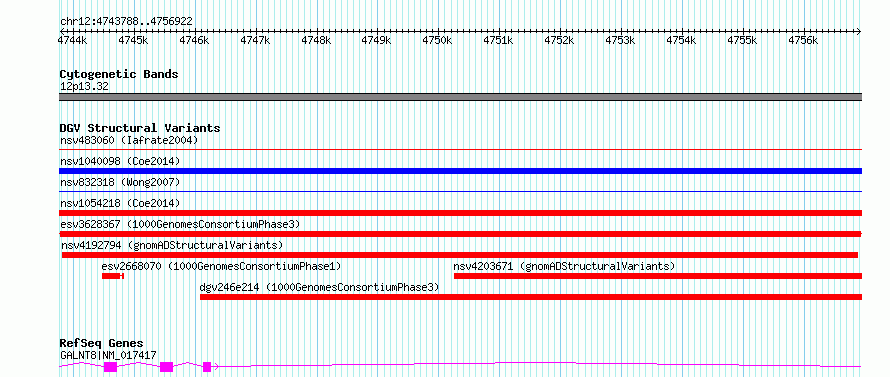Click the chr12:4743788..4756922 coordinate label
Viewport: 890px width, 377px height.
point(126,21)
